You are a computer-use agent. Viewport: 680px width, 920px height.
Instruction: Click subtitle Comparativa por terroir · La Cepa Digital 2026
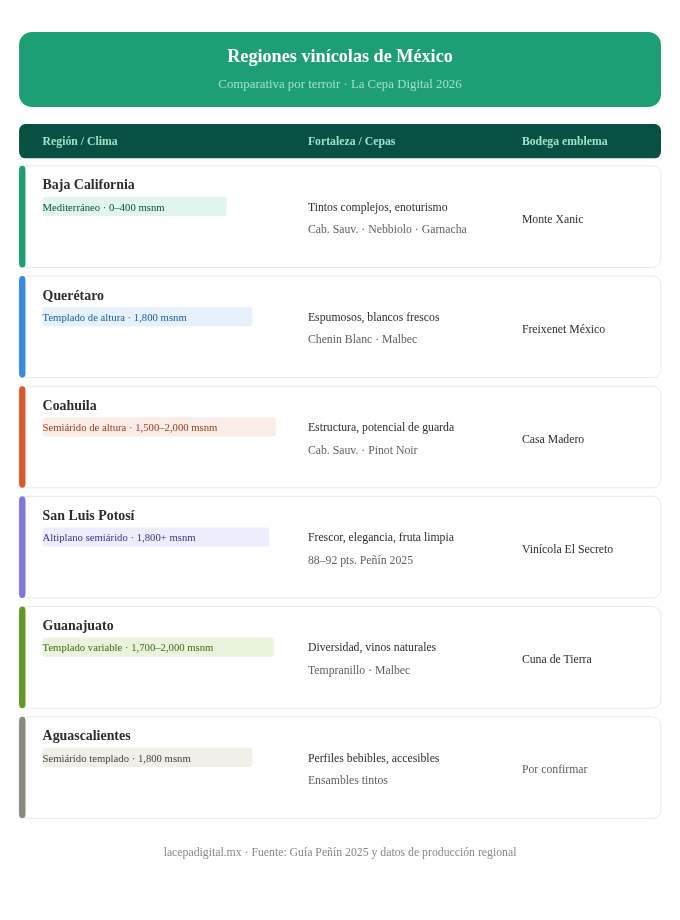pyautogui.click(x=340, y=84)
